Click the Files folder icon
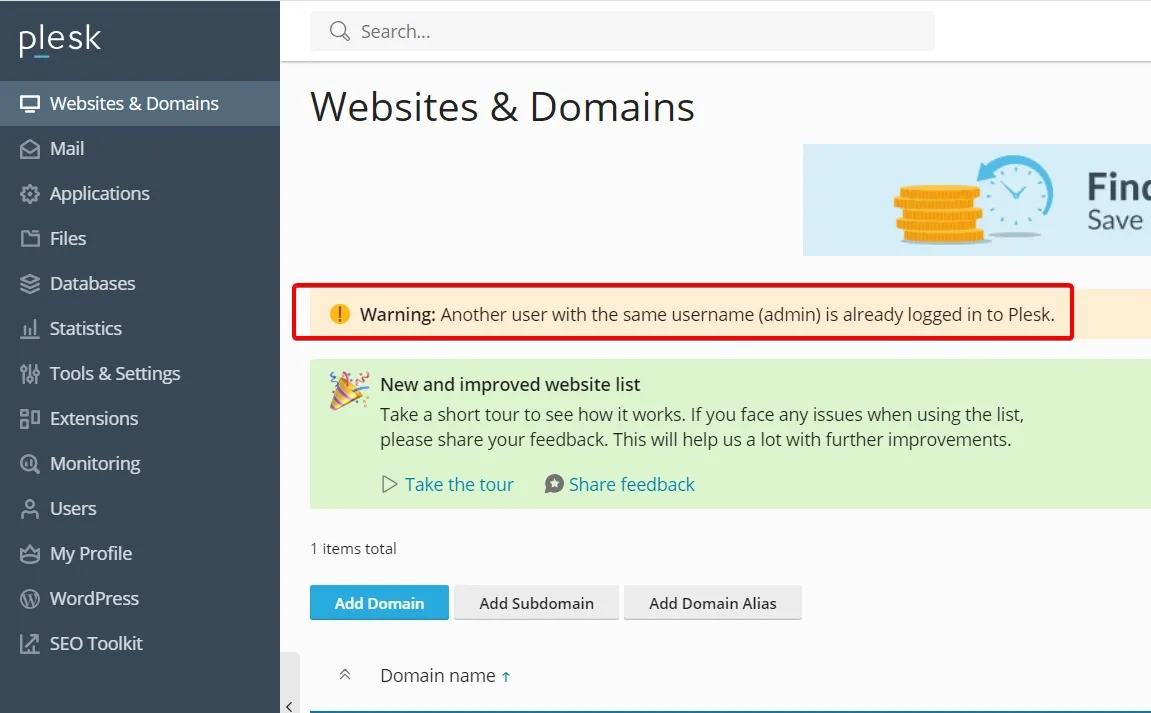1151x713 pixels. click(30, 239)
